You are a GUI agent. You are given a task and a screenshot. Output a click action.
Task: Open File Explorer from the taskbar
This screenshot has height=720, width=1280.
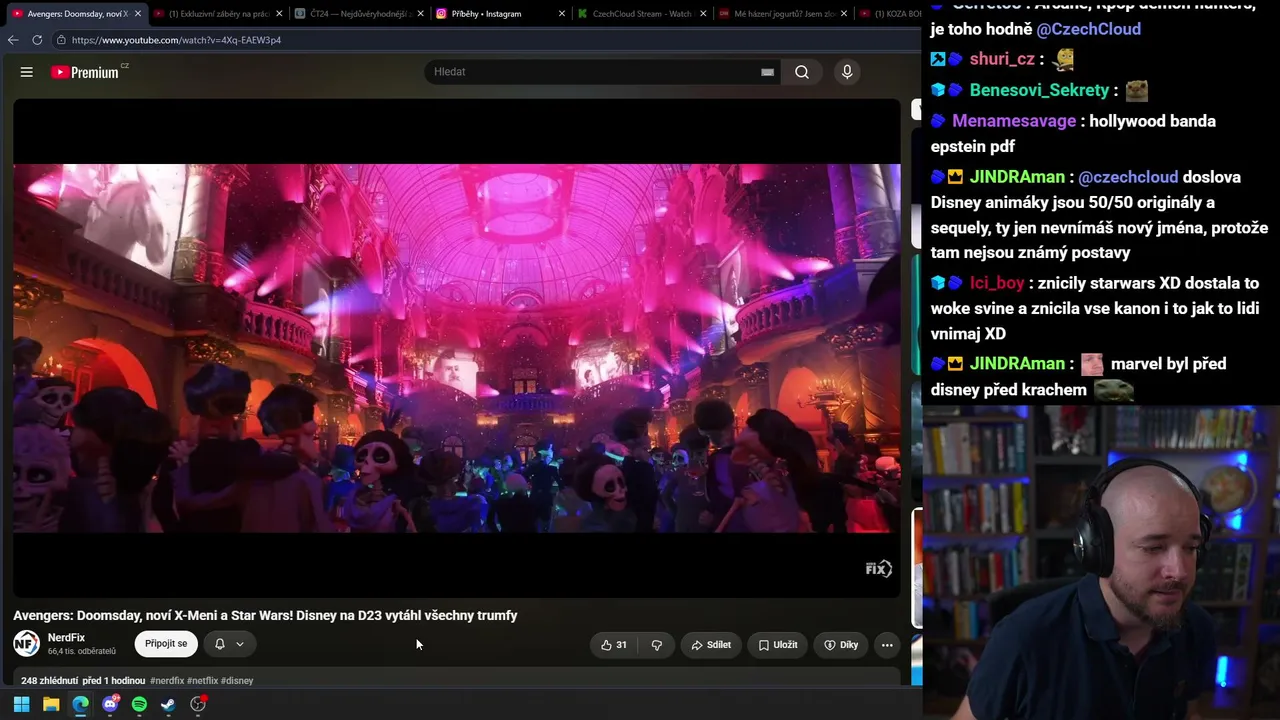click(x=51, y=704)
